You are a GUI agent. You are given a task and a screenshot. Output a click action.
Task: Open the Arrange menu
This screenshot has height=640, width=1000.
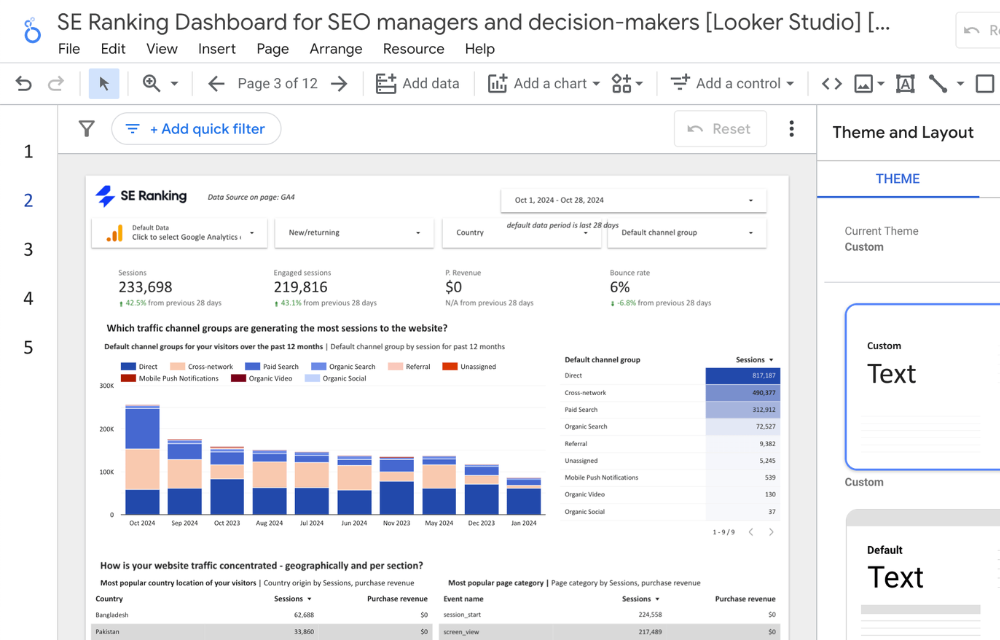[x=335, y=49]
